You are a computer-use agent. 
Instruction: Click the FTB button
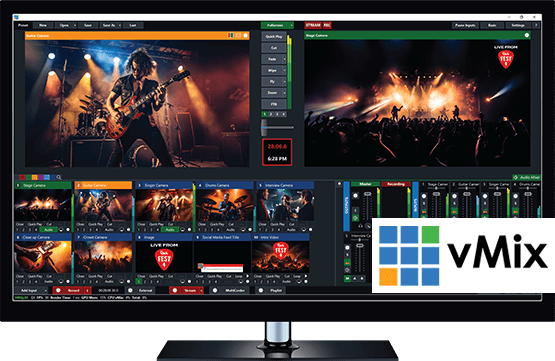[274, 104]
